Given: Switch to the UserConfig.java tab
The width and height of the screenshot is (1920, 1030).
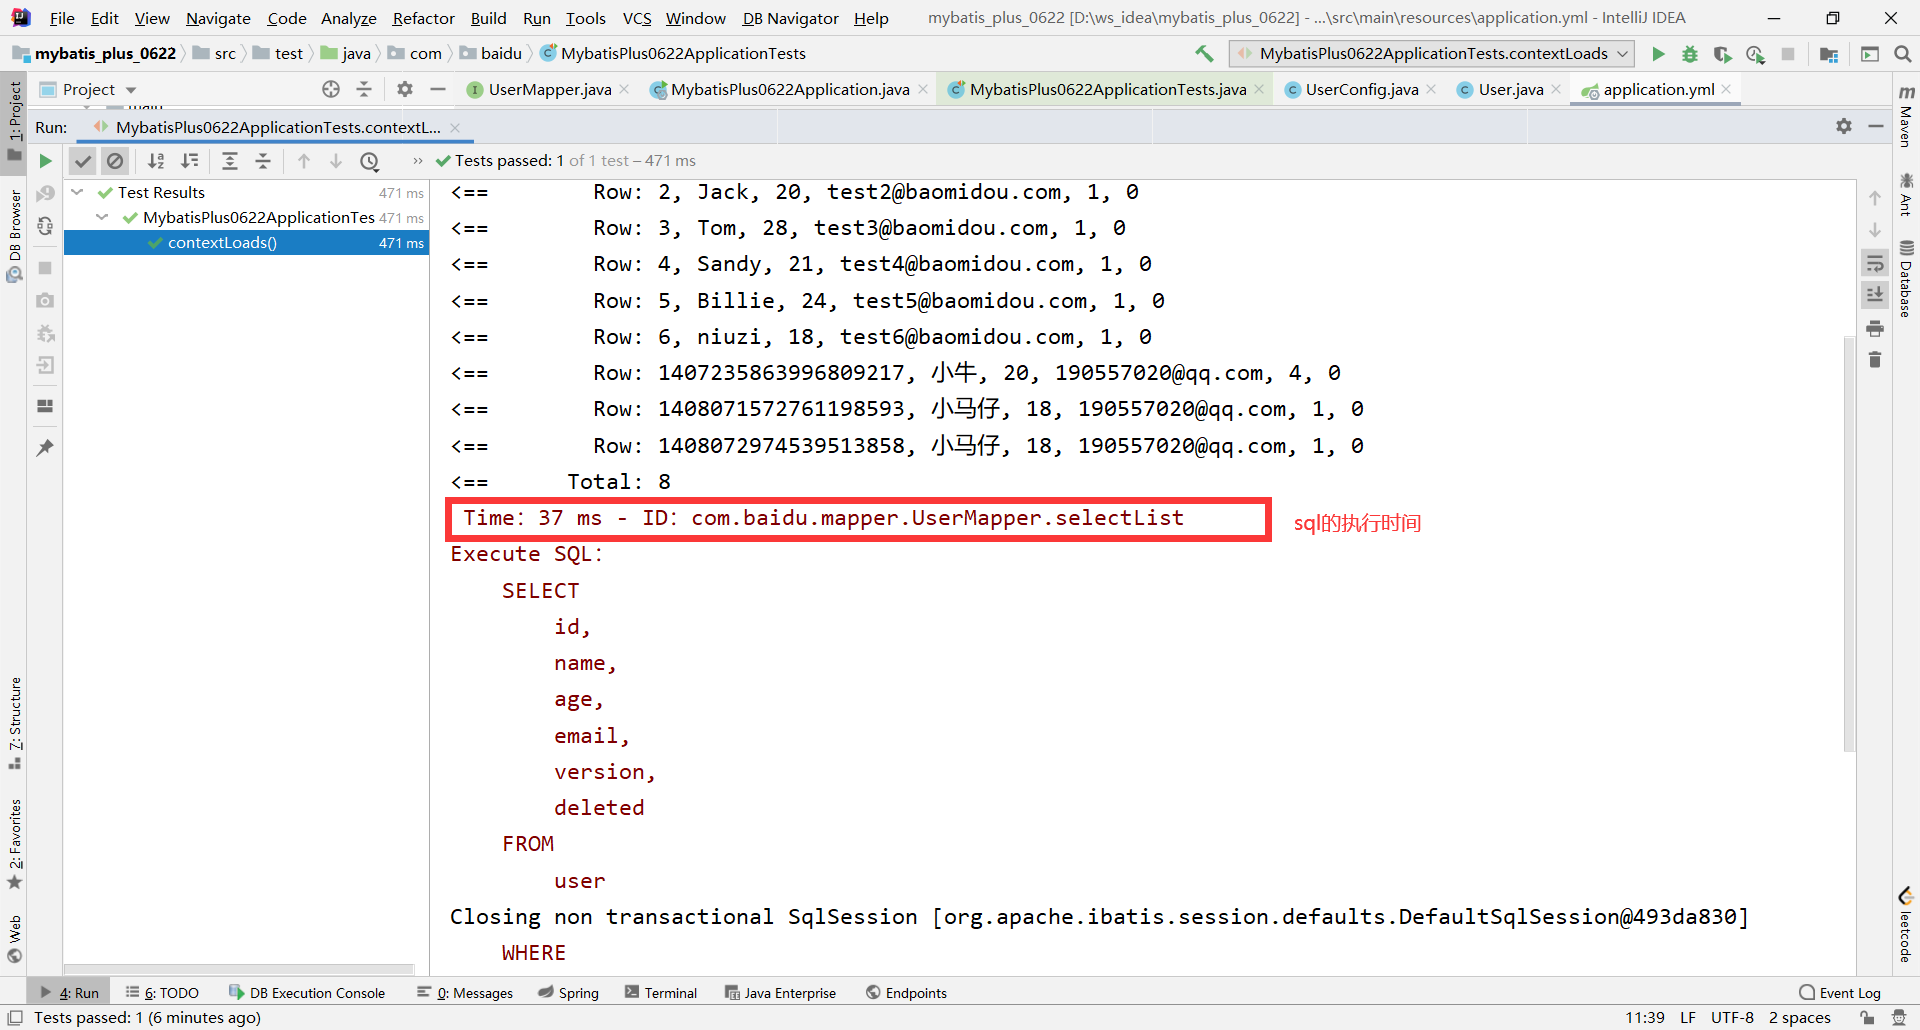Looking at the screenshot, I should (x=1361, y=90).
